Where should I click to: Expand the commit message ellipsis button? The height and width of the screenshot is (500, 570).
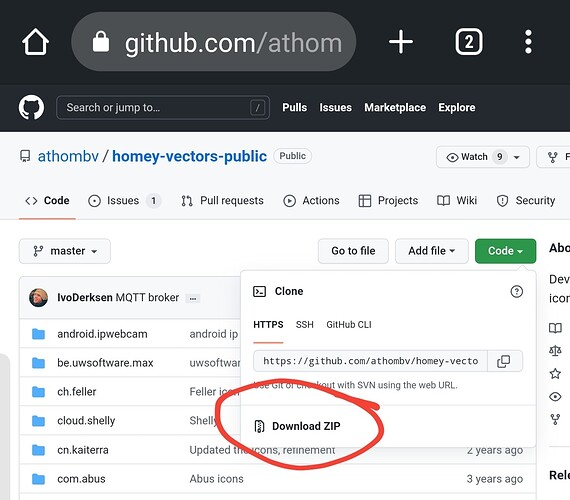pos(193,299)
